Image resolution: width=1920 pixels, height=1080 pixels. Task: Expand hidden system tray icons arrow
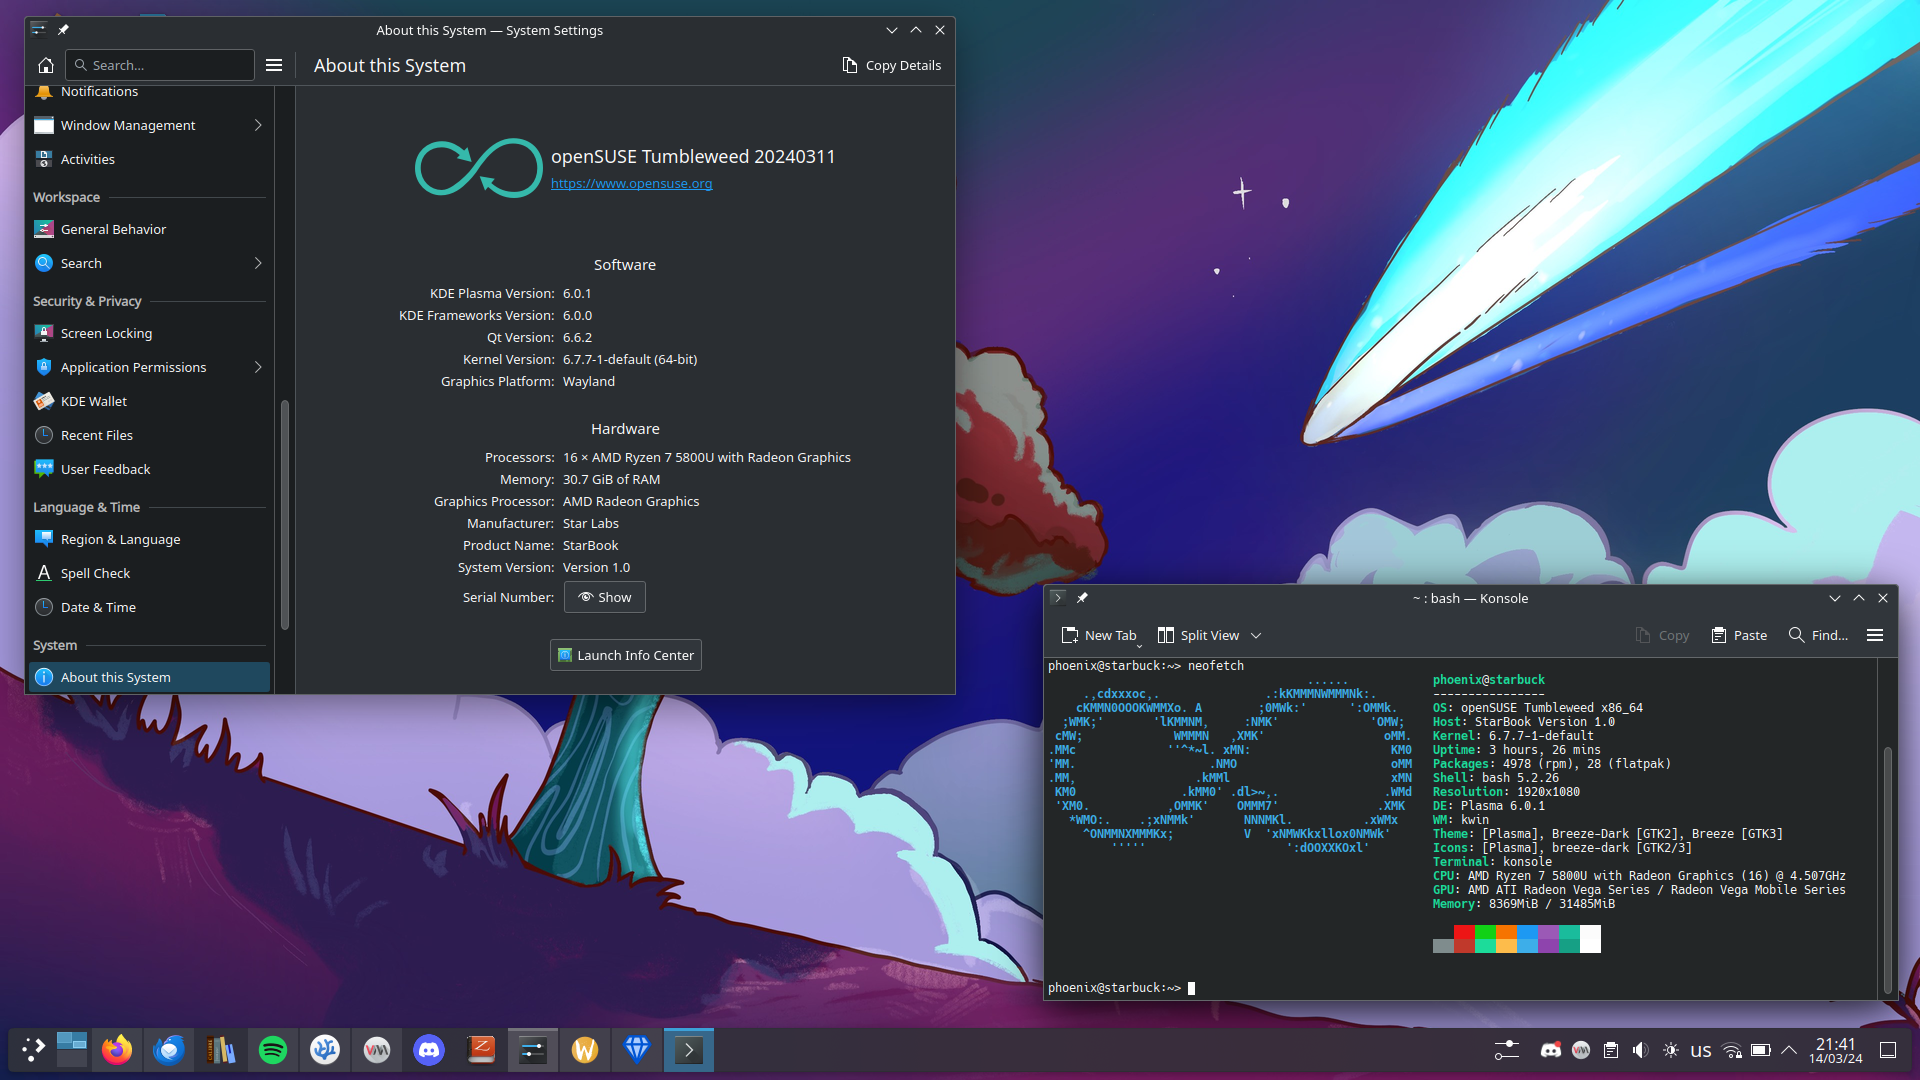[1789, 1050]
